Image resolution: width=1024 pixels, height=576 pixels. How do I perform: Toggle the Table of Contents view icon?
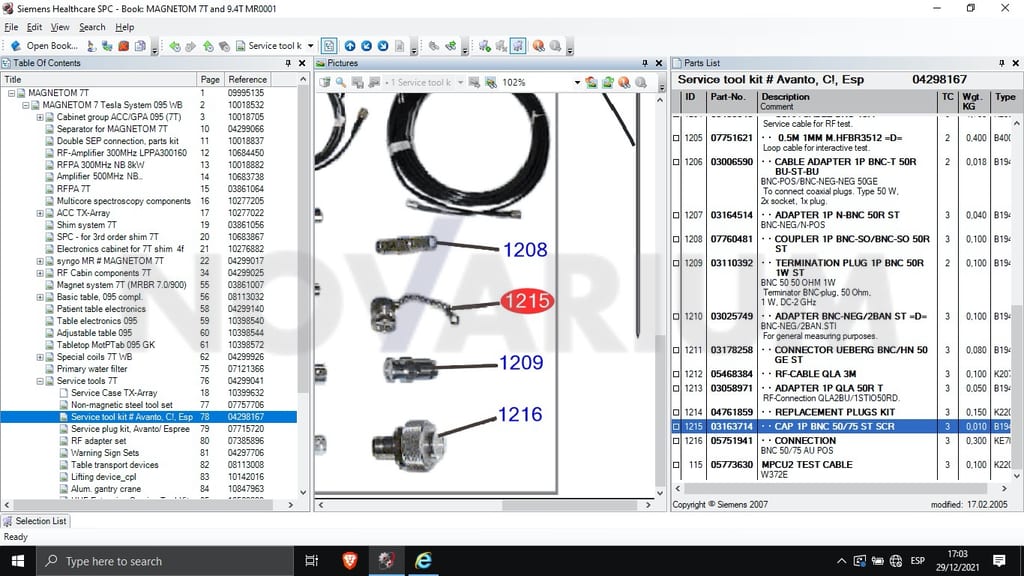point(329,46)
